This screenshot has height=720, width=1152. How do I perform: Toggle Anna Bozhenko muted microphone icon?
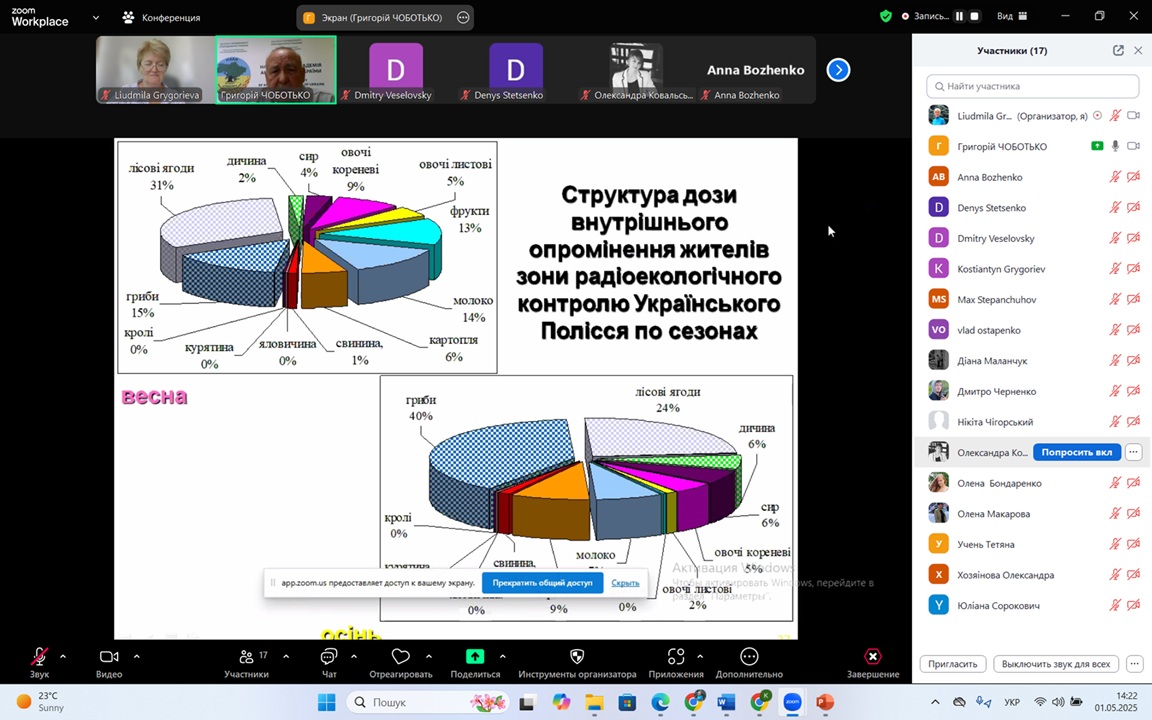tap(1115, 177)
